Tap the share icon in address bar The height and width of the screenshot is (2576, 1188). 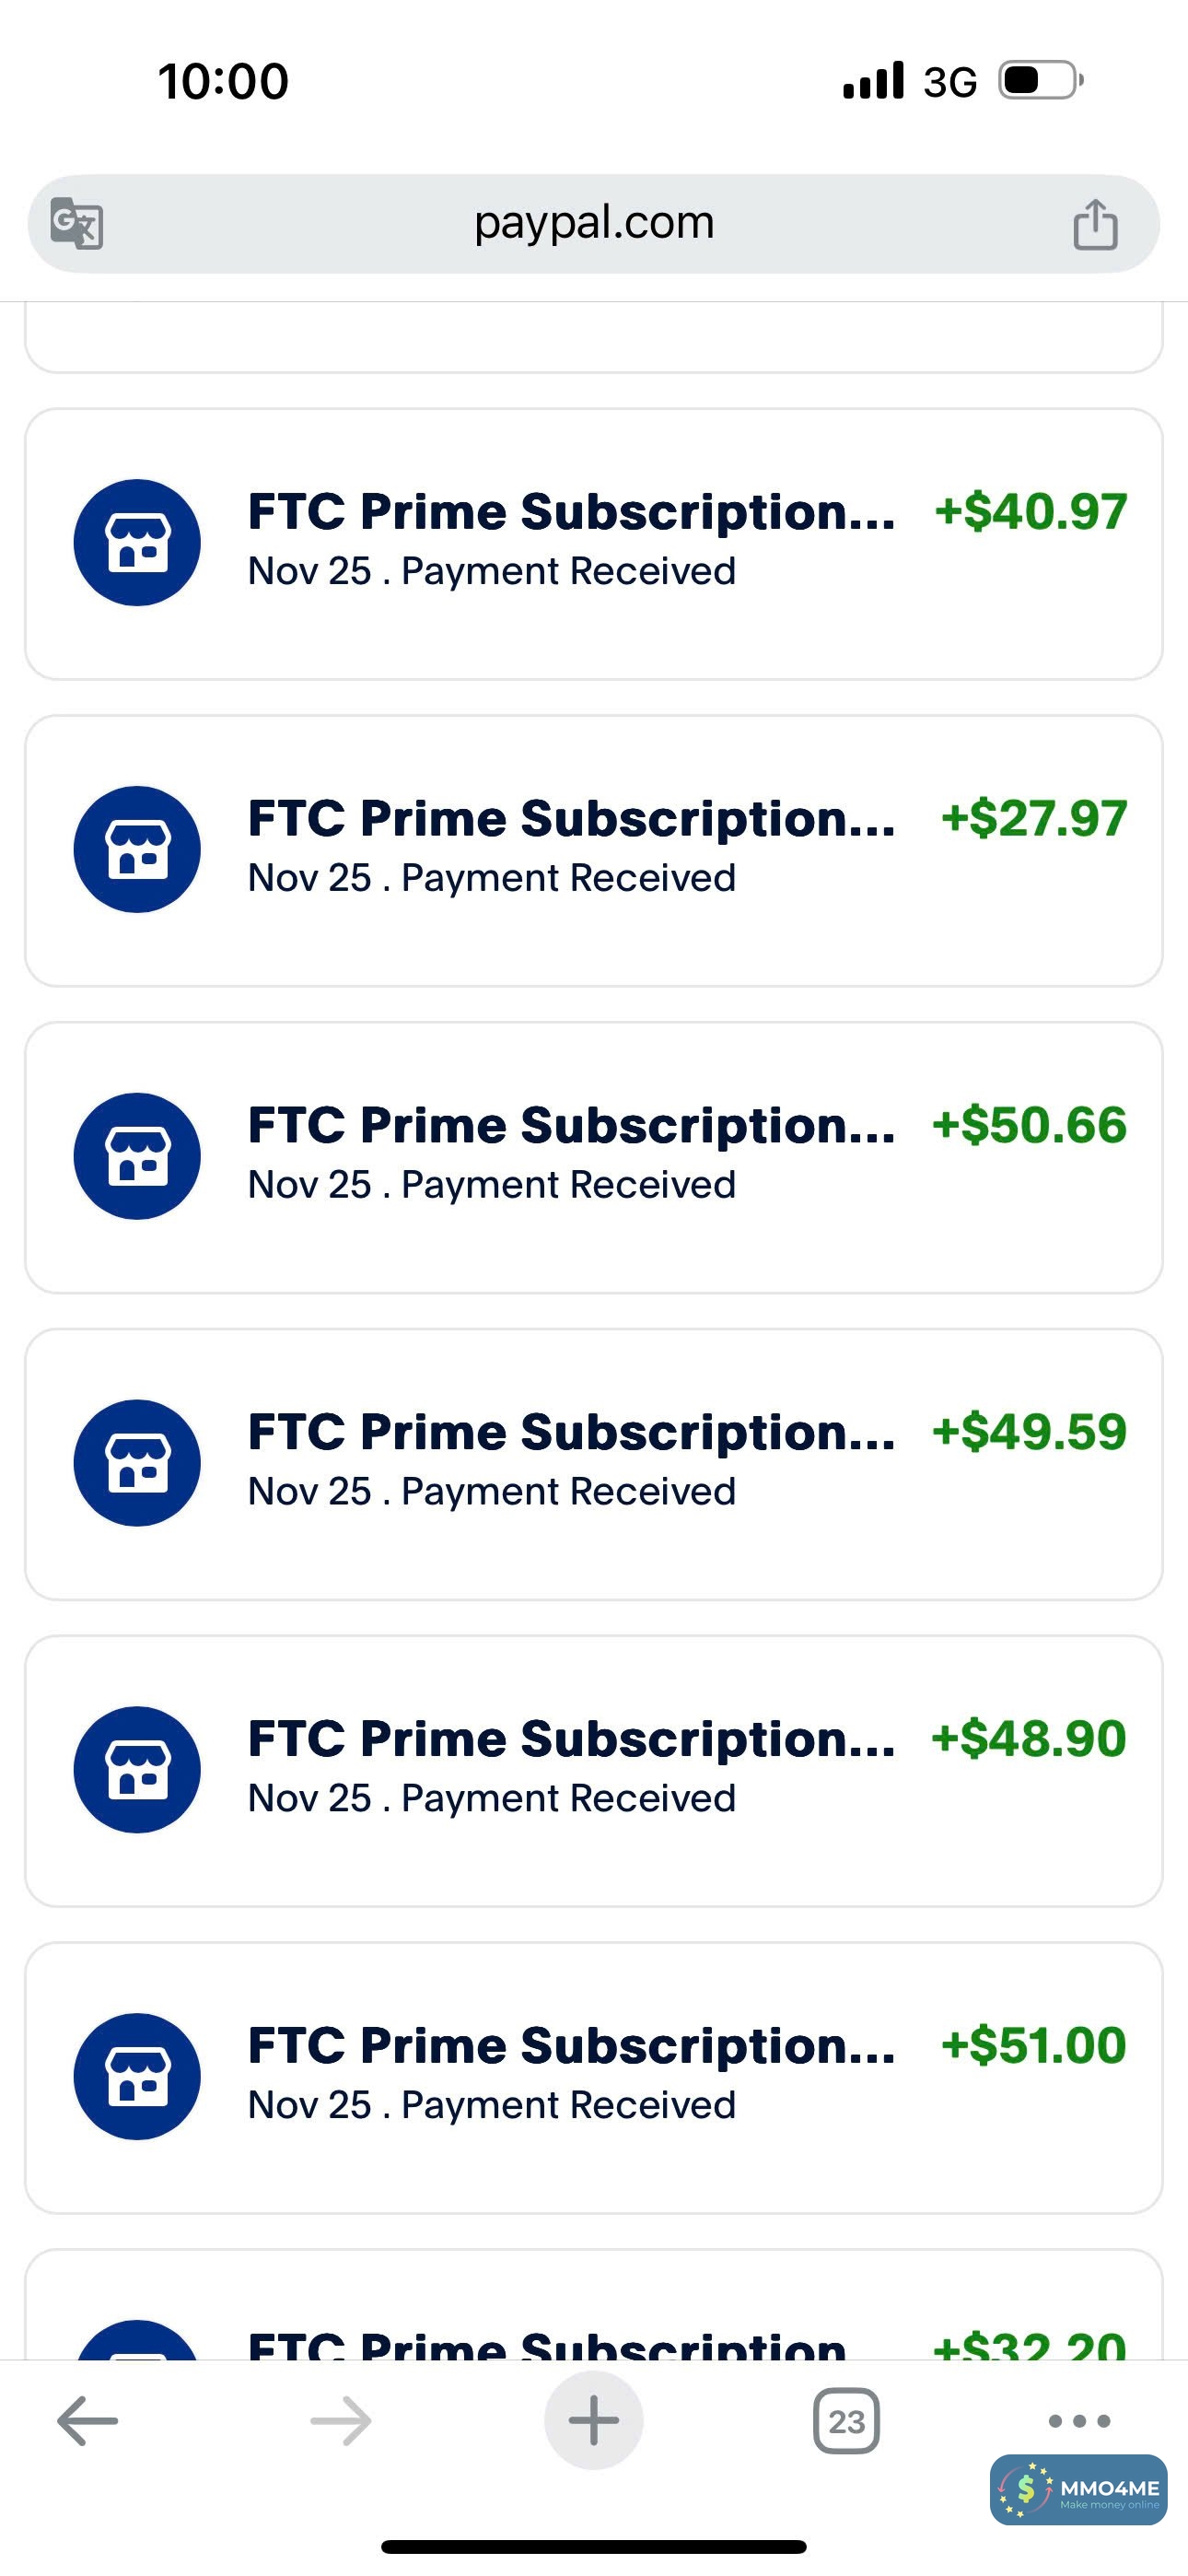[x=1095, y=223]
